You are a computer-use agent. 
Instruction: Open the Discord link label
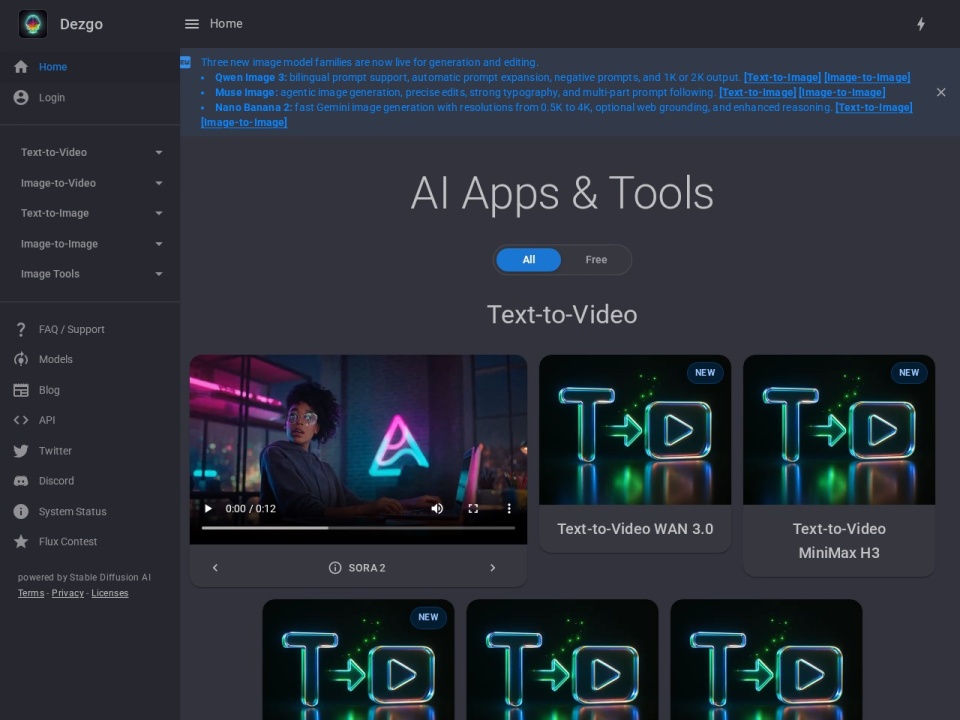coord(56,481)
